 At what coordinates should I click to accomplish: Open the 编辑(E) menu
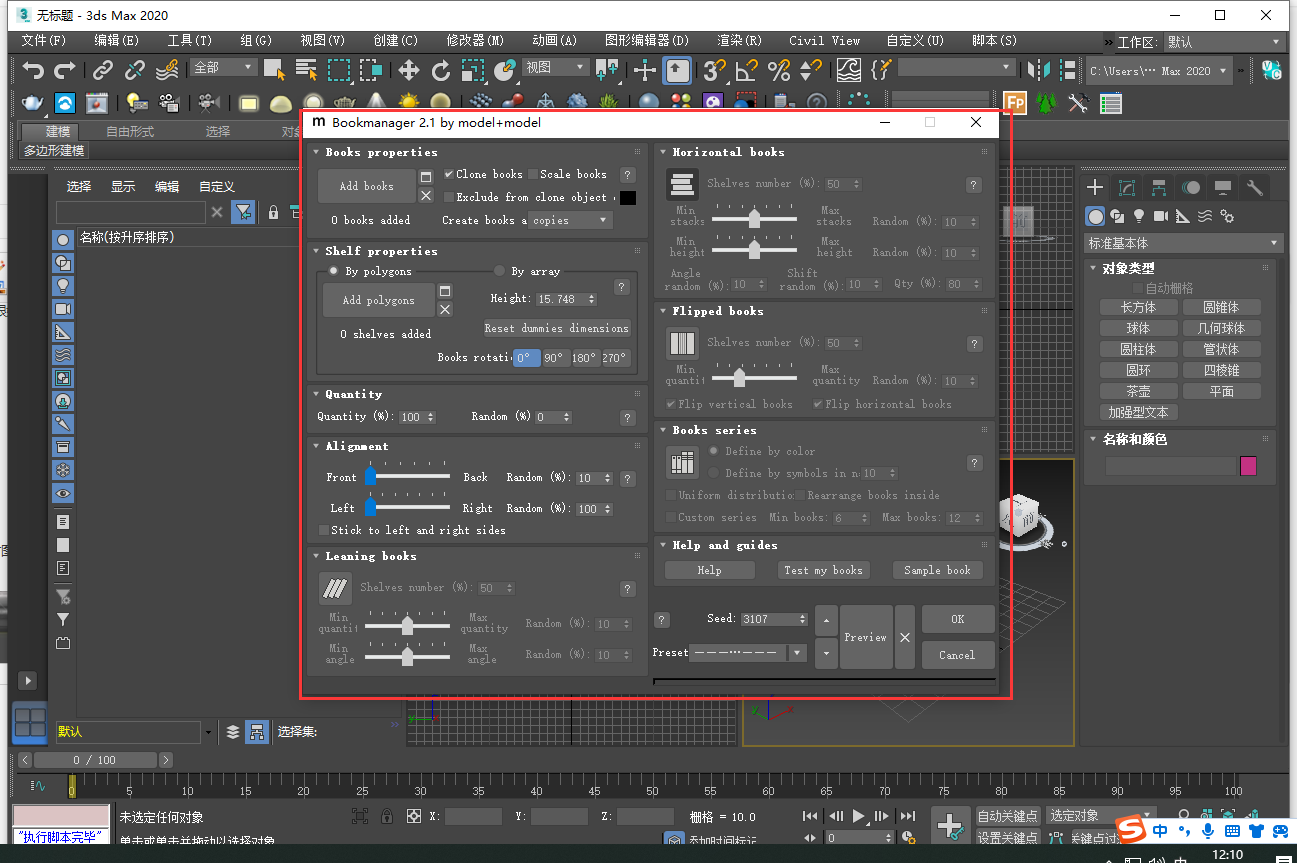(x=116, y=41)
